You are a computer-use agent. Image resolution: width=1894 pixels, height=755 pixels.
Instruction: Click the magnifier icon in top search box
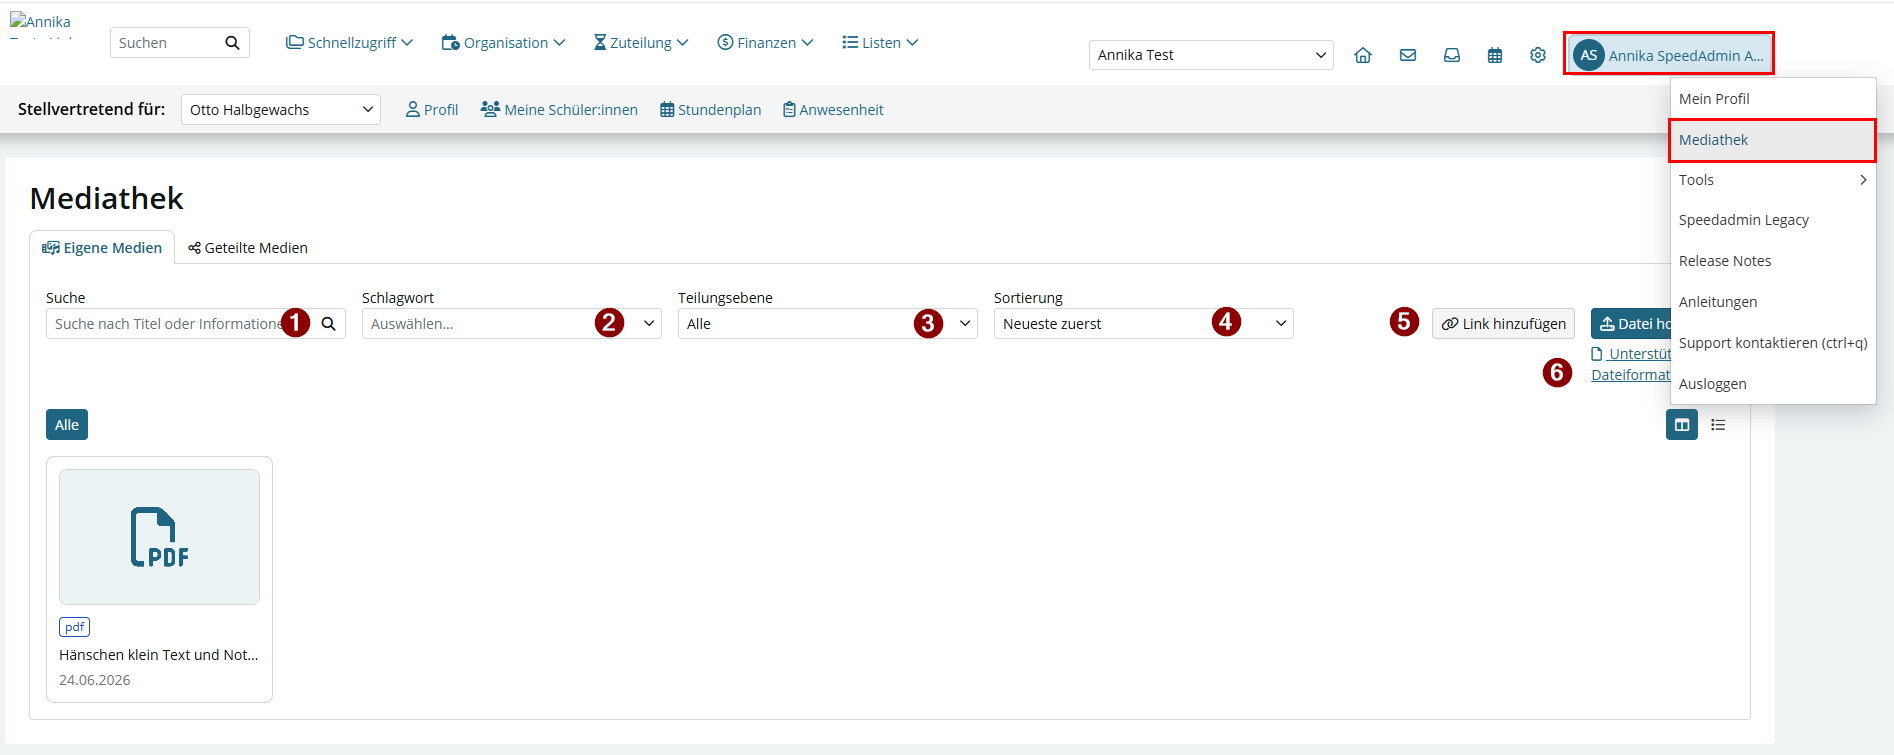(232, 43)
